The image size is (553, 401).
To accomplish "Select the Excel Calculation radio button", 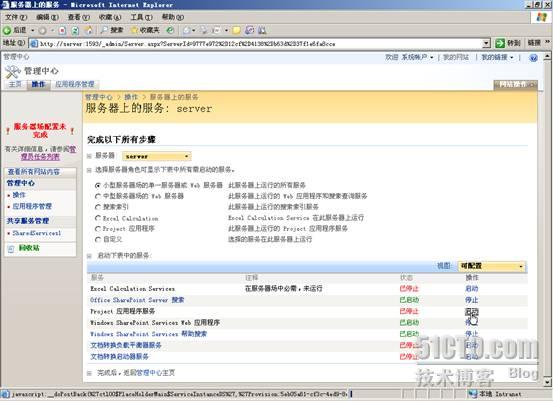I will click(98, 218).
